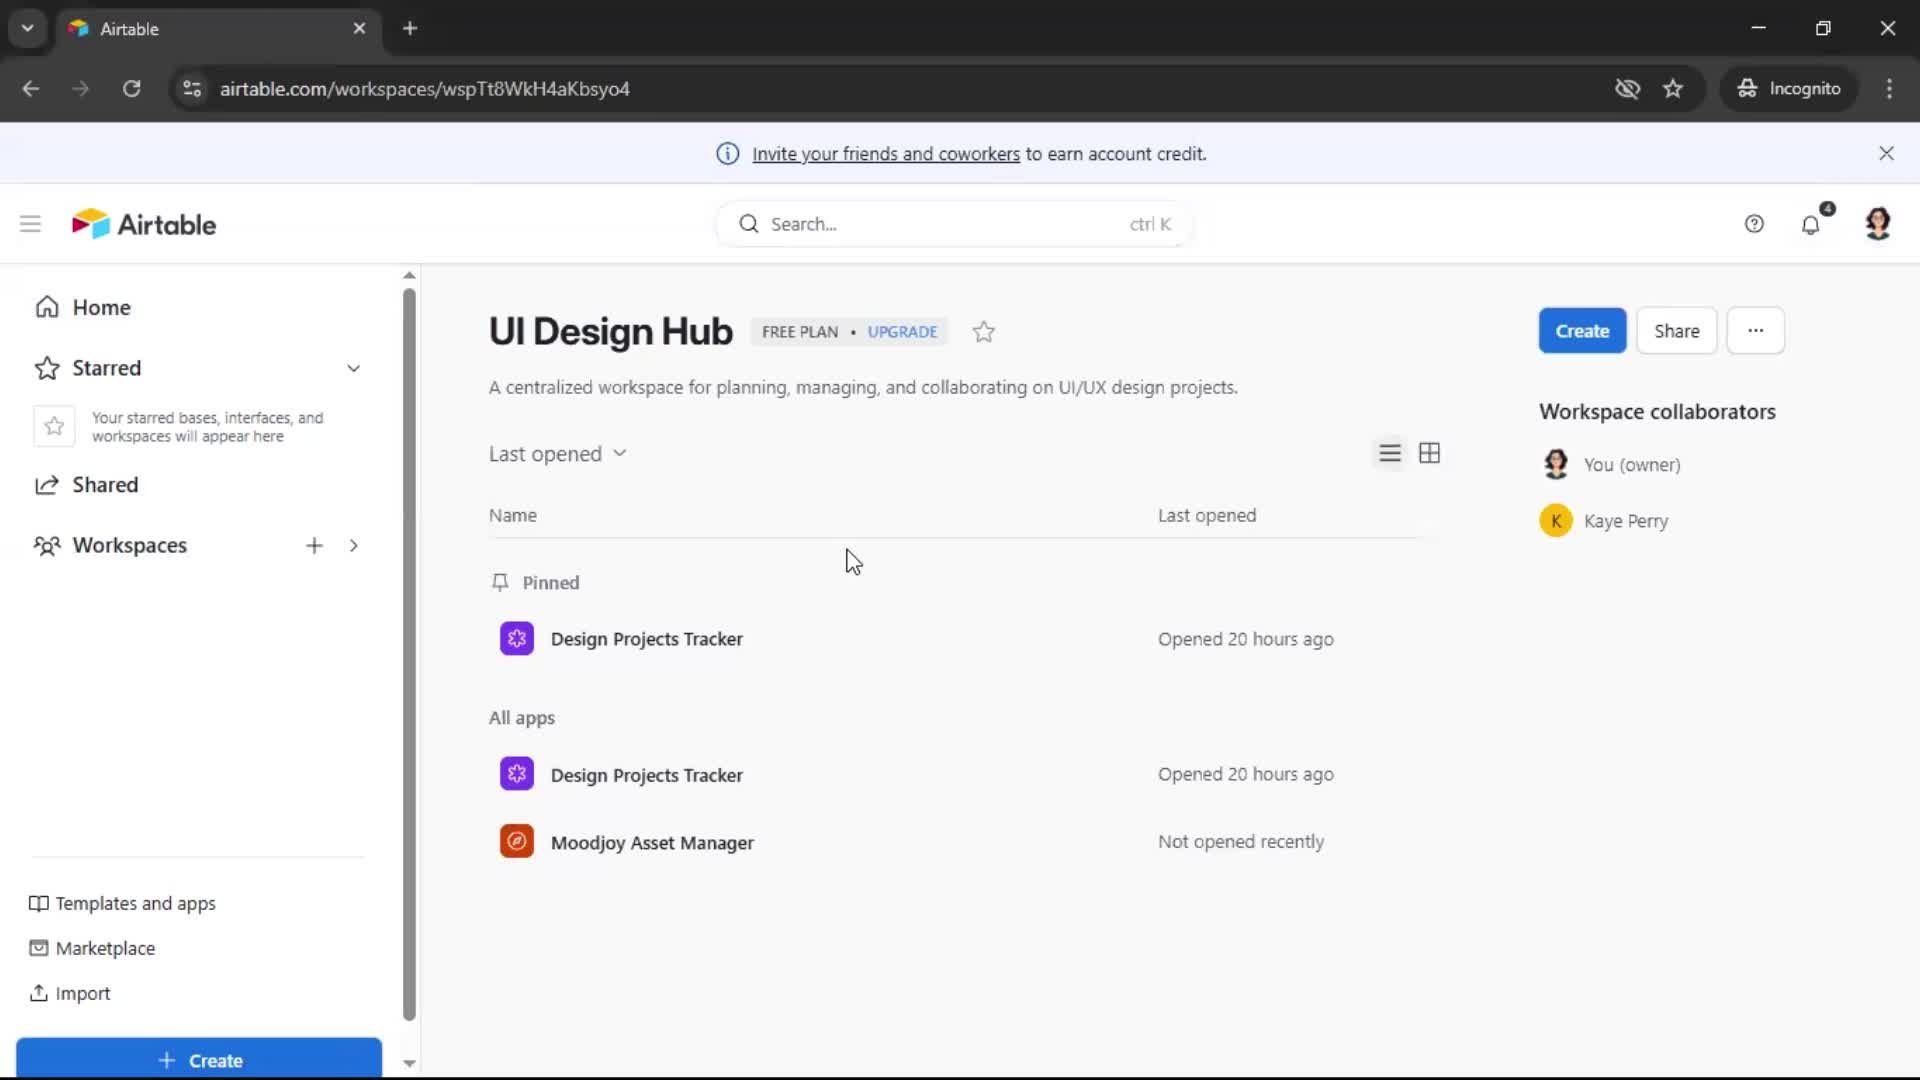Add a new workspace with plus icon
Image resolution: width=1920 pixels, height=1080 pixels.
click(x=314, y=545)
